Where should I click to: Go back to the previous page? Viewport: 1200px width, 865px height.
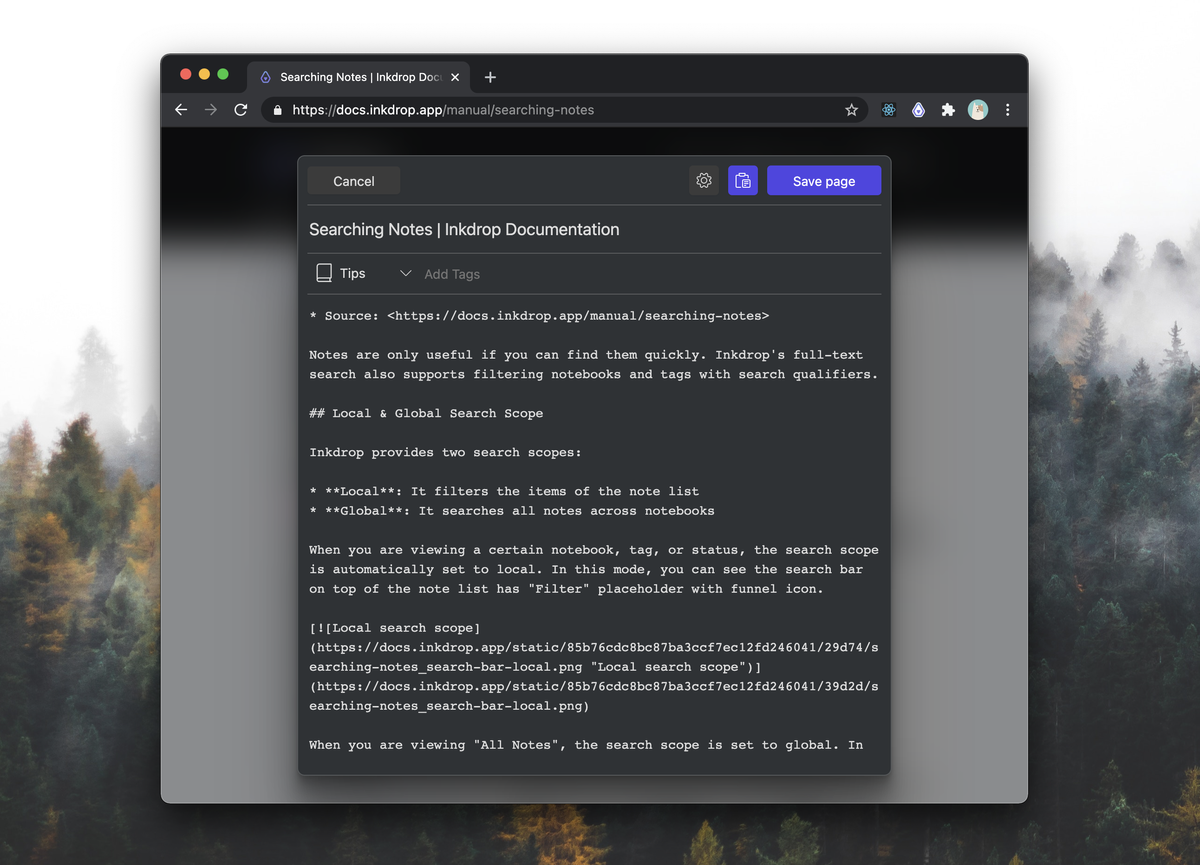point(181,110)
